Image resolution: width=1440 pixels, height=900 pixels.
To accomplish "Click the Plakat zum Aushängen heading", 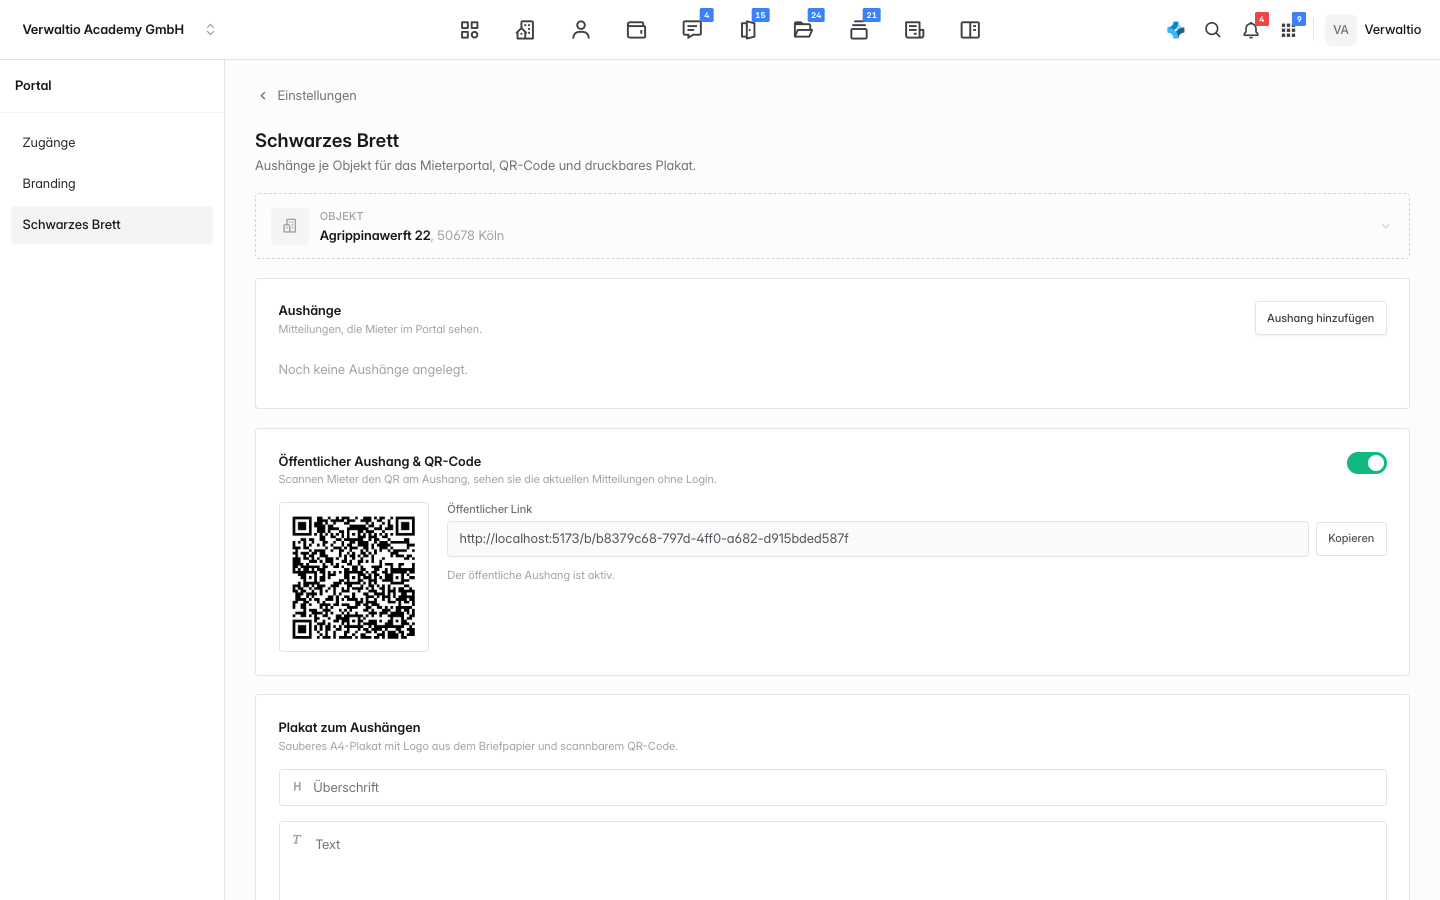I will click(350, 728).
